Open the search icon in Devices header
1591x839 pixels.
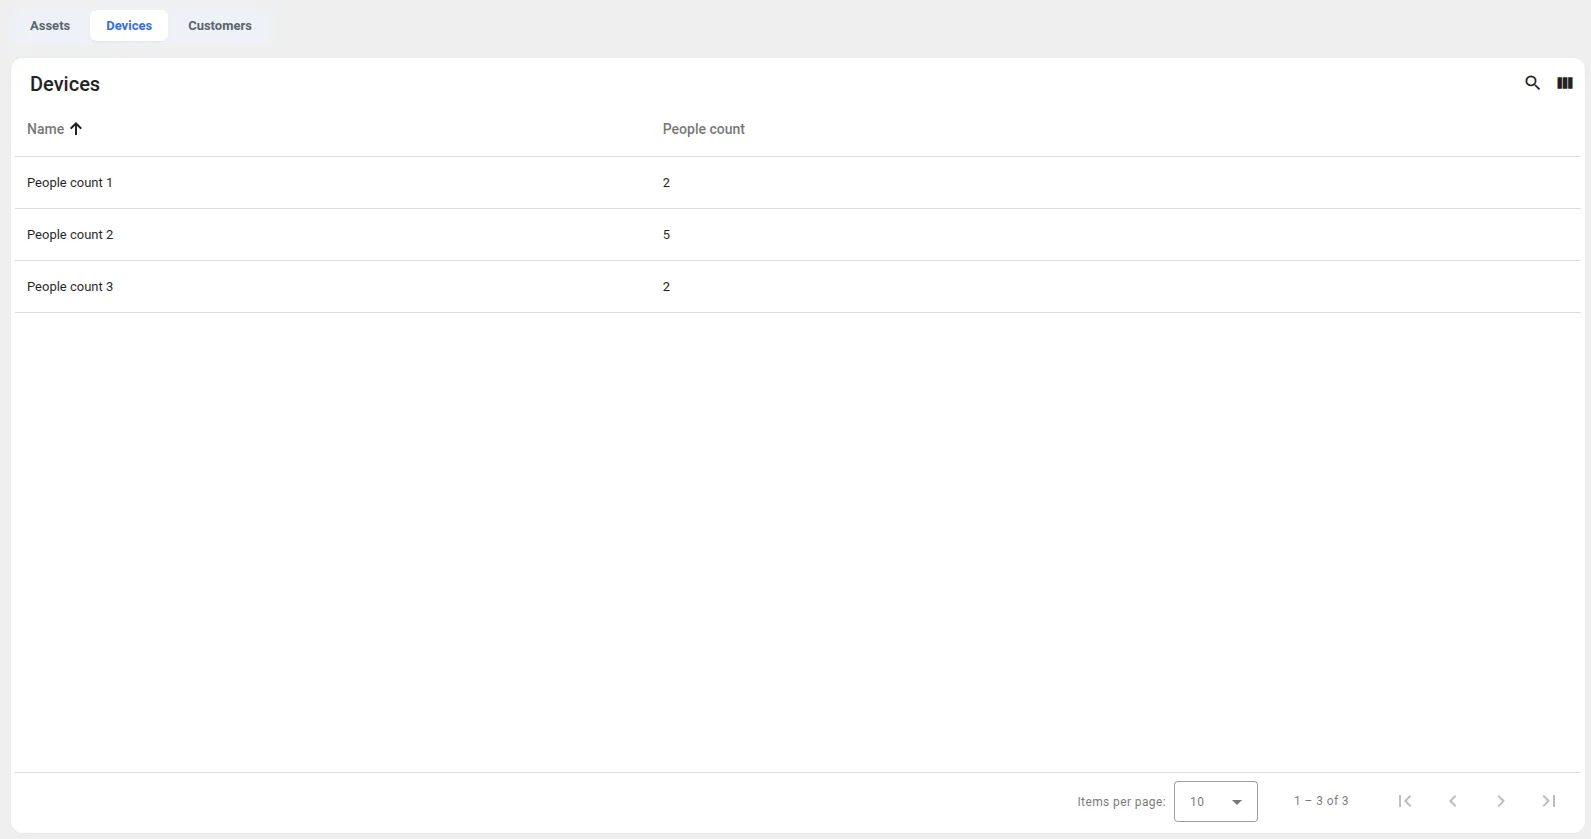point(1532,83)
